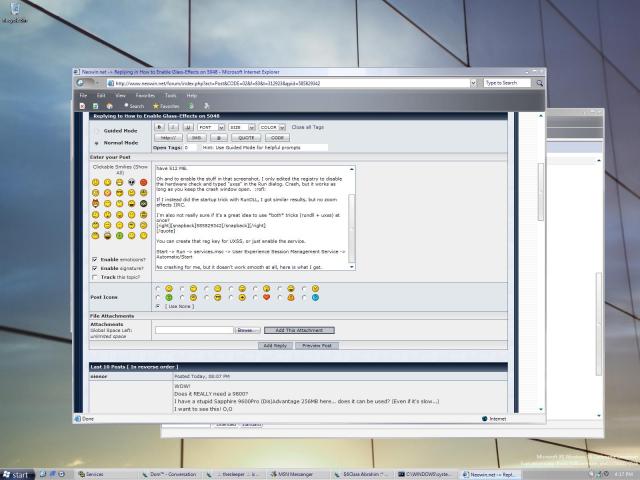This screenshot has height=480, width=640.
Task: Click the heart image in Post Icons
Action: coord(267,297)
